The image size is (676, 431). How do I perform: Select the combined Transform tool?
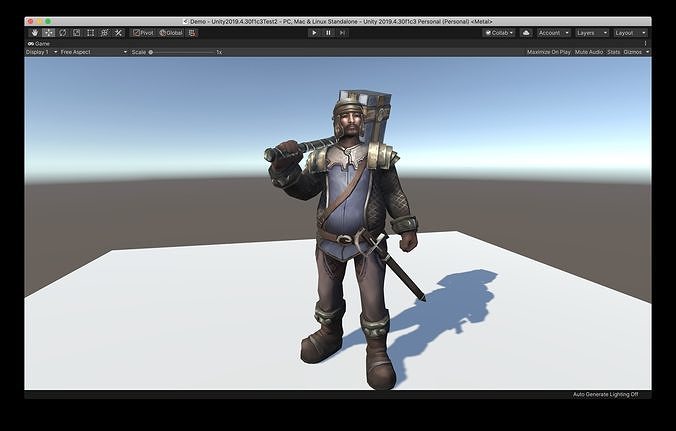click(104, 33)
